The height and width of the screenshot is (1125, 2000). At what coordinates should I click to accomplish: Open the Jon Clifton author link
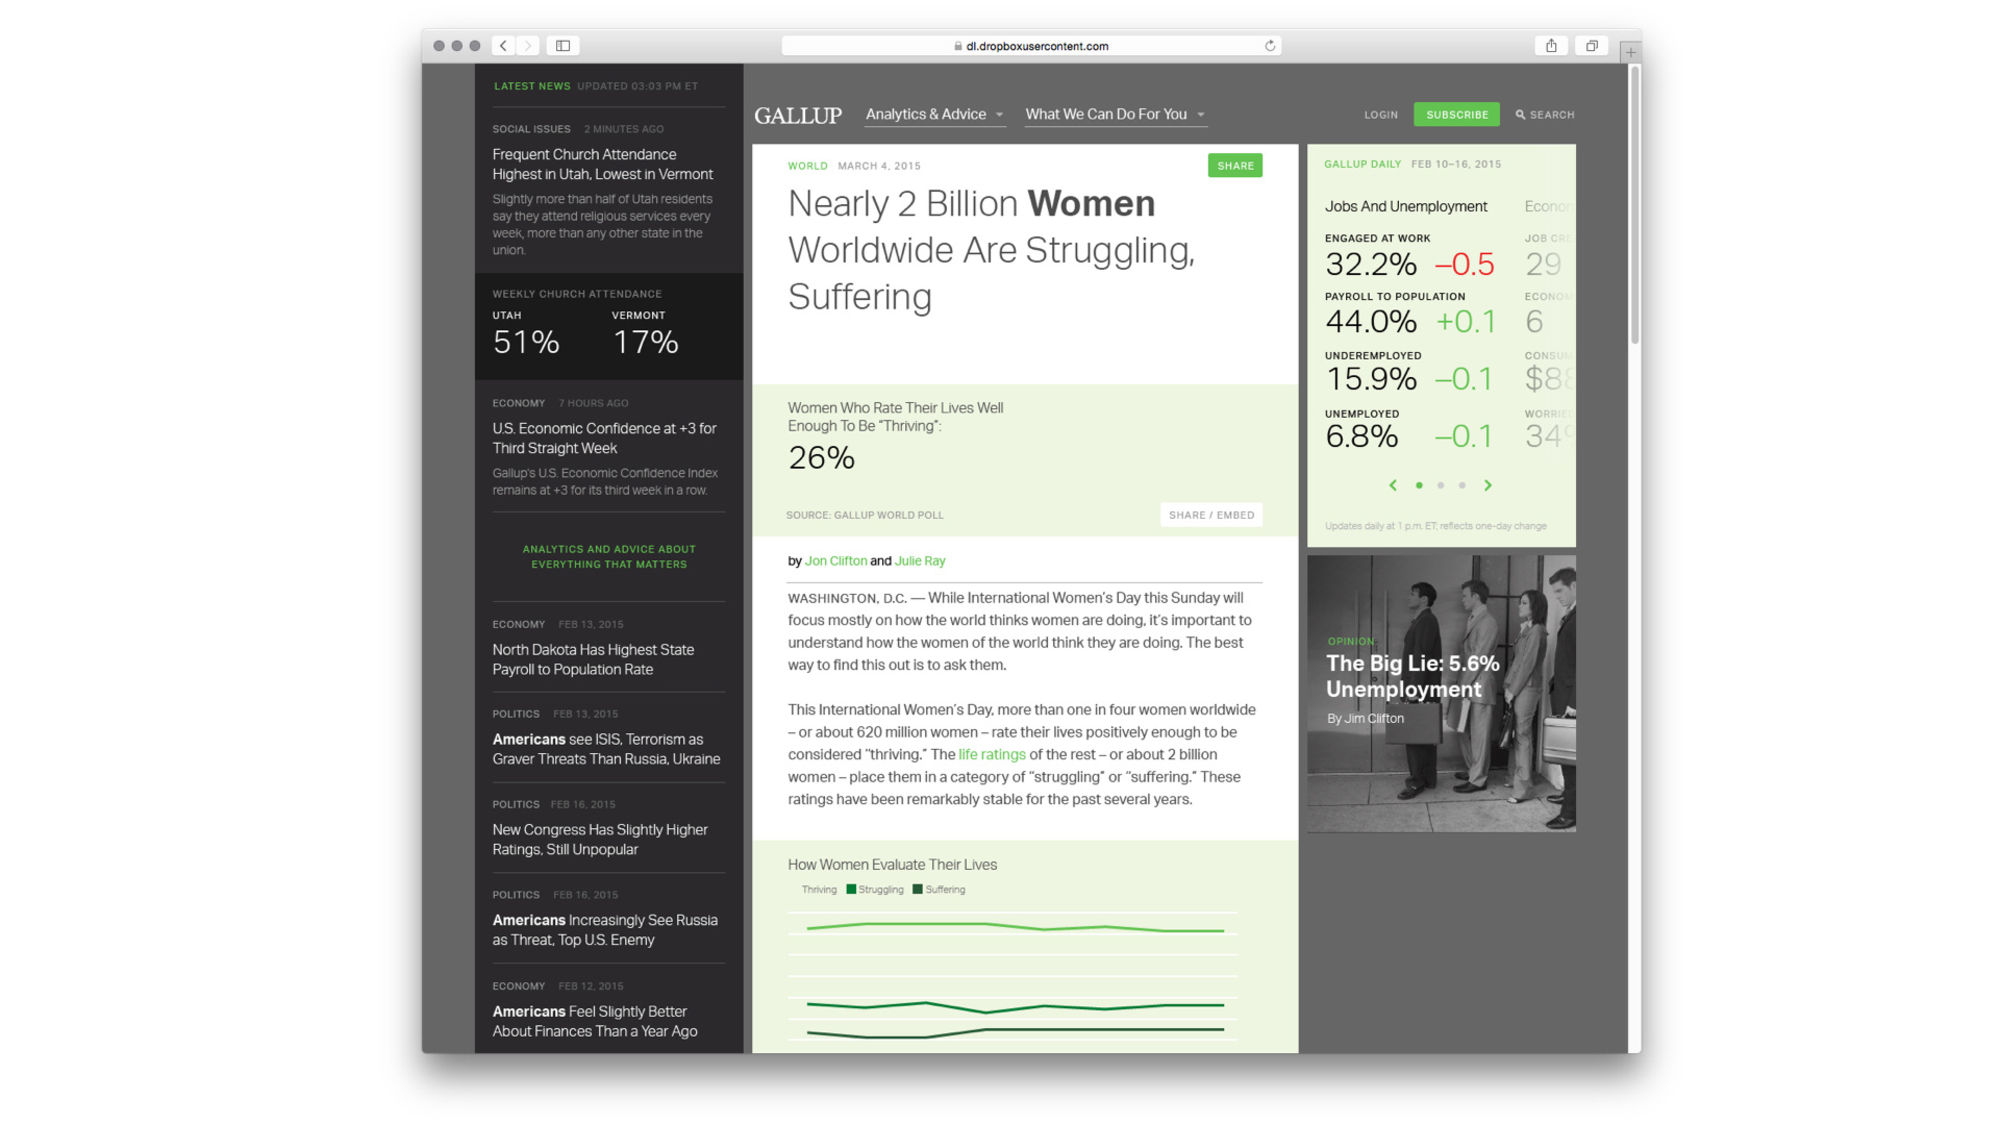[x=835, y=561]
